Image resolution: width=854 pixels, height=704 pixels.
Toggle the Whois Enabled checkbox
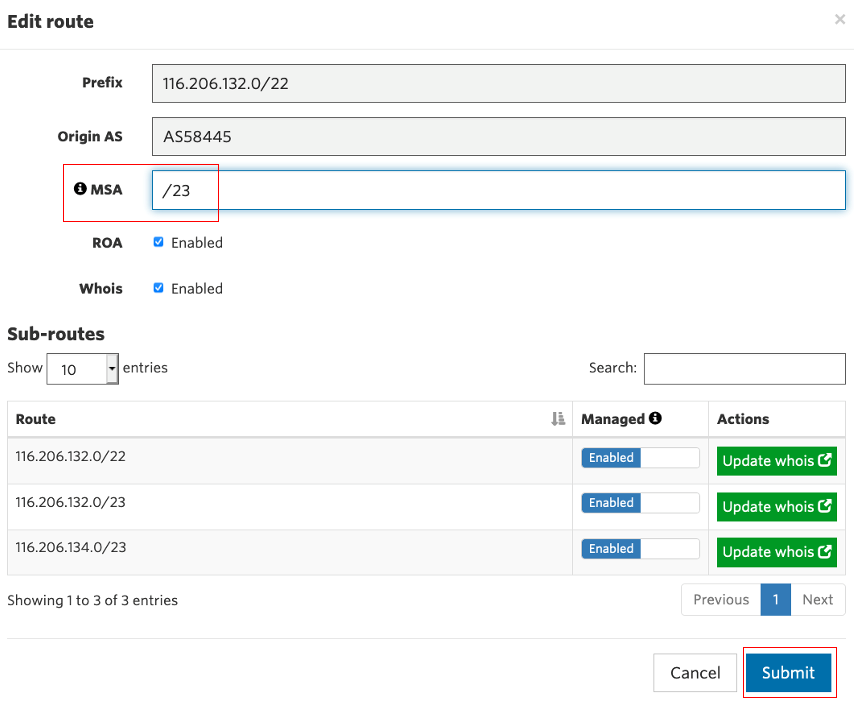tap(158, 287)
